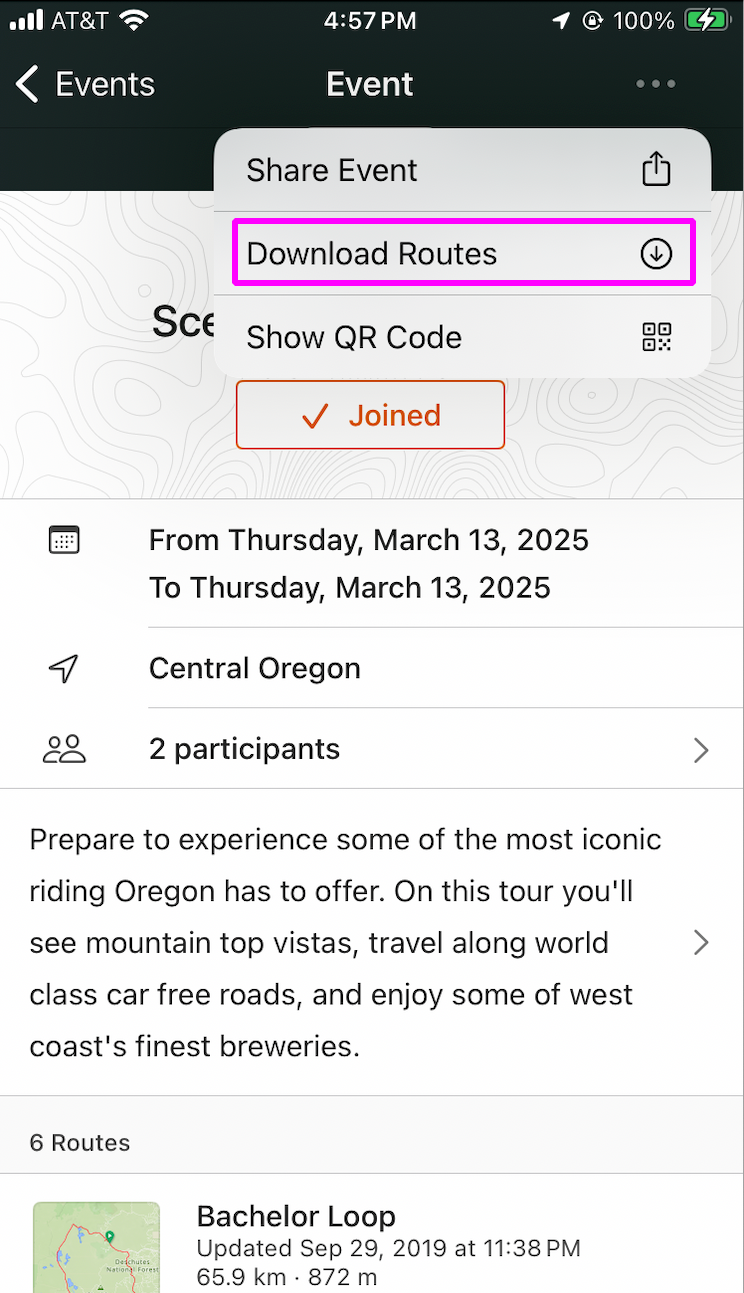Image resolution: width=744 pixels, height=1293 pixels.
Task: Open the three-dot more options menu
Action: coord(656,84)
